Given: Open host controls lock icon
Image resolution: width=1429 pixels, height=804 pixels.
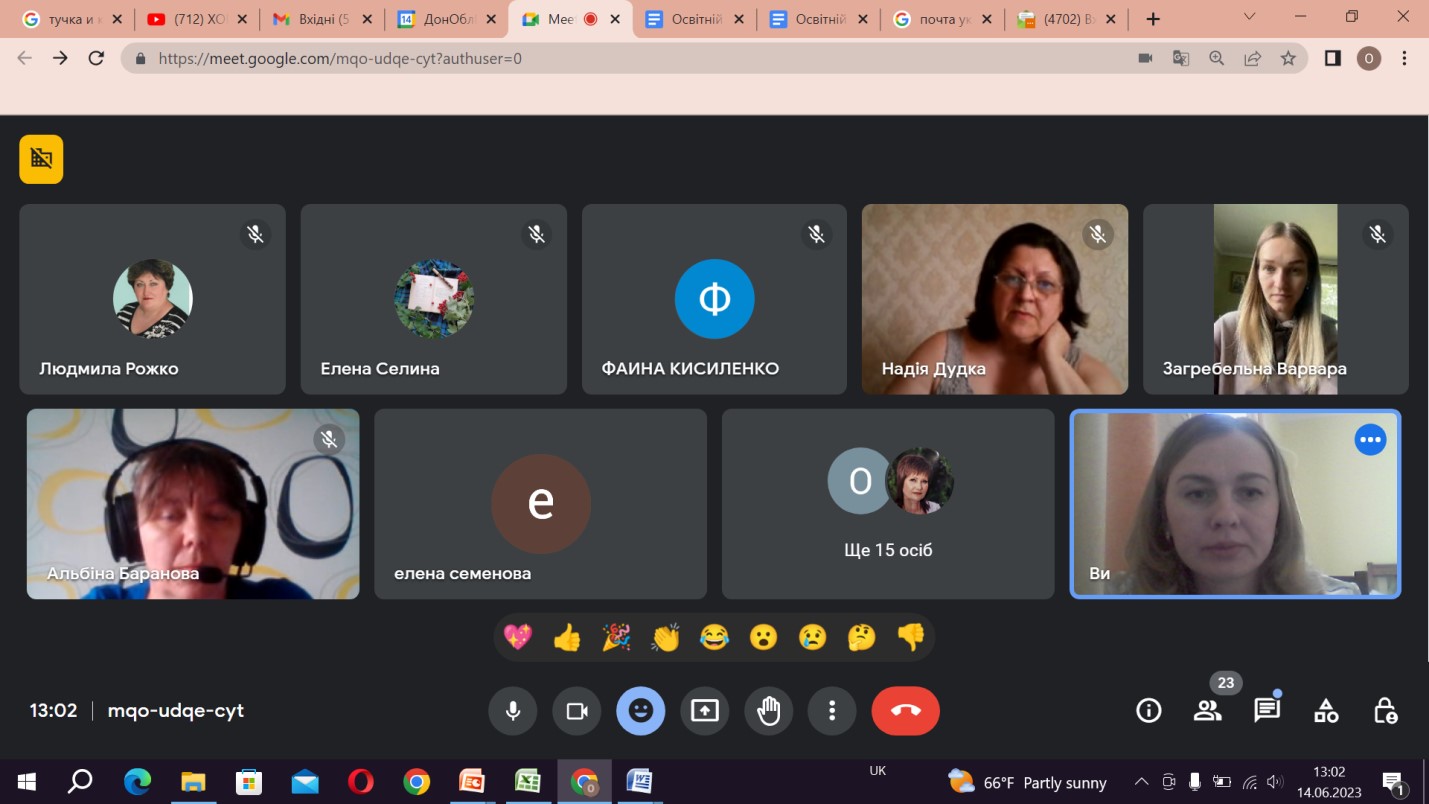Looking at the screenshot, I should (x=1385, y=711).
